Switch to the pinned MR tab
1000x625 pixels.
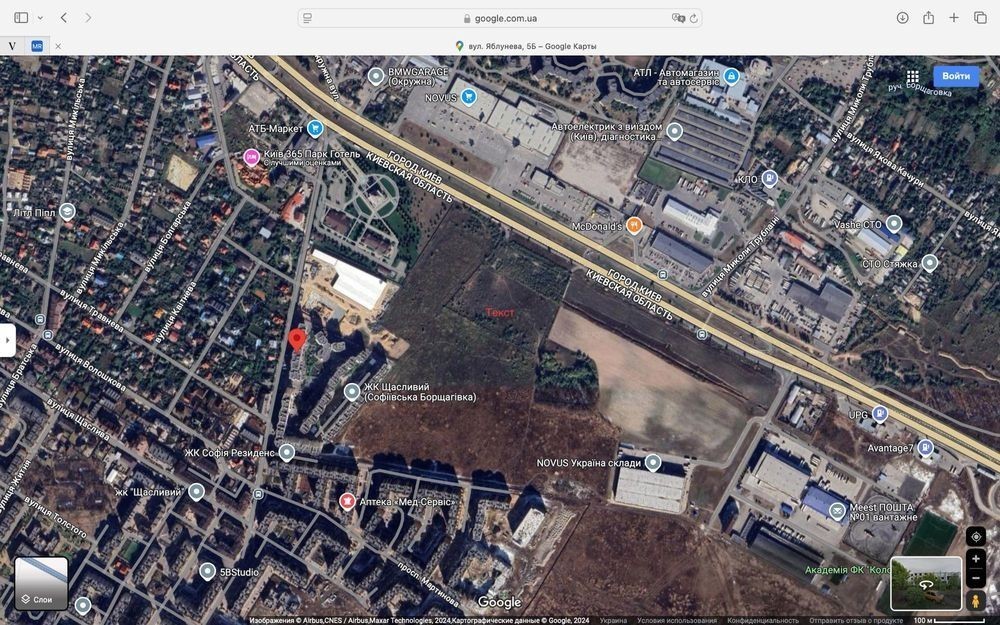coord(37,46)
